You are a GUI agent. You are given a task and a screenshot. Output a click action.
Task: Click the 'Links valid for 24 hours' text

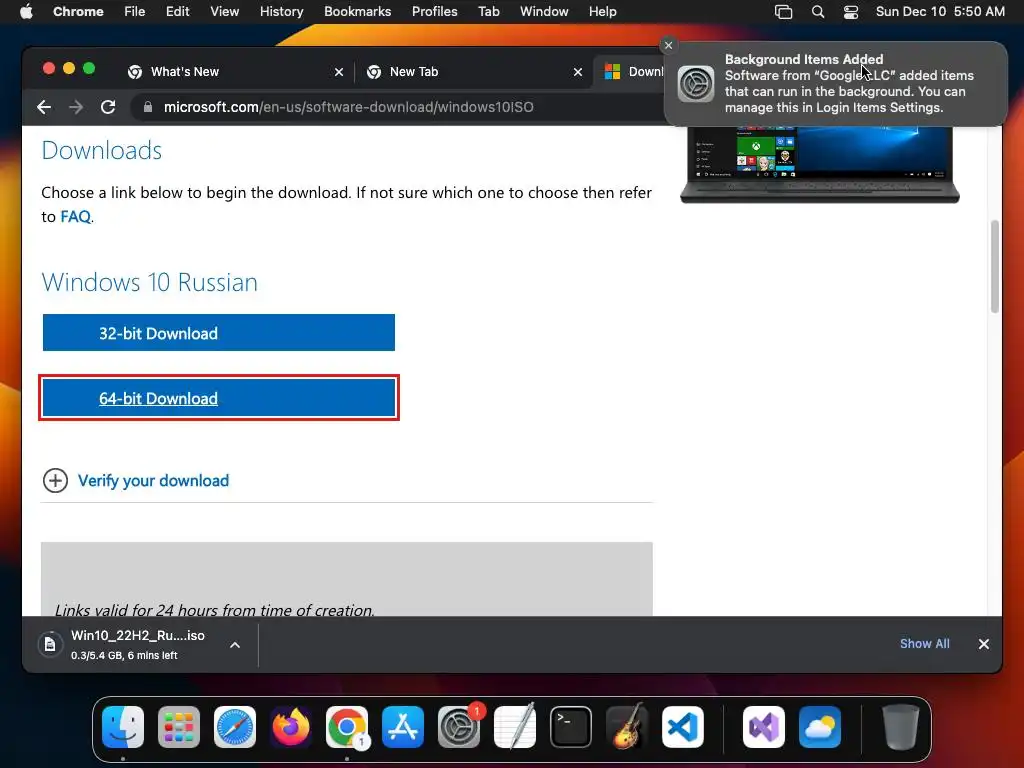(x=214, y=610)
